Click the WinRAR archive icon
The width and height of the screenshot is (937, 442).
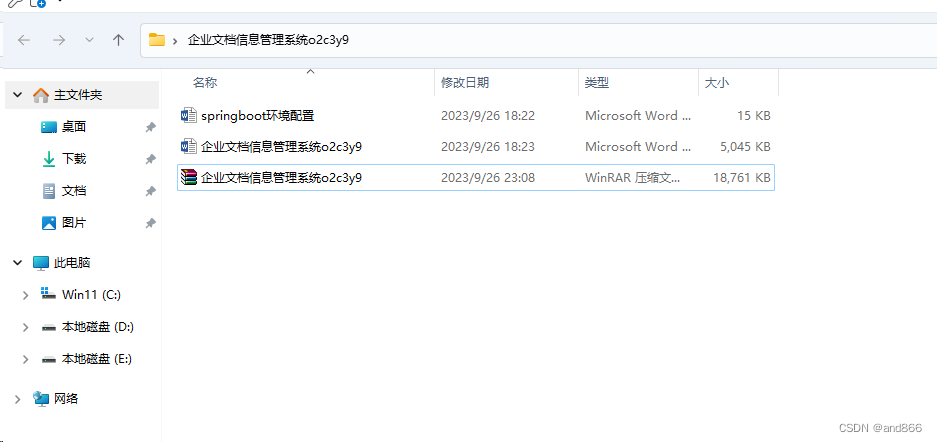188,177
